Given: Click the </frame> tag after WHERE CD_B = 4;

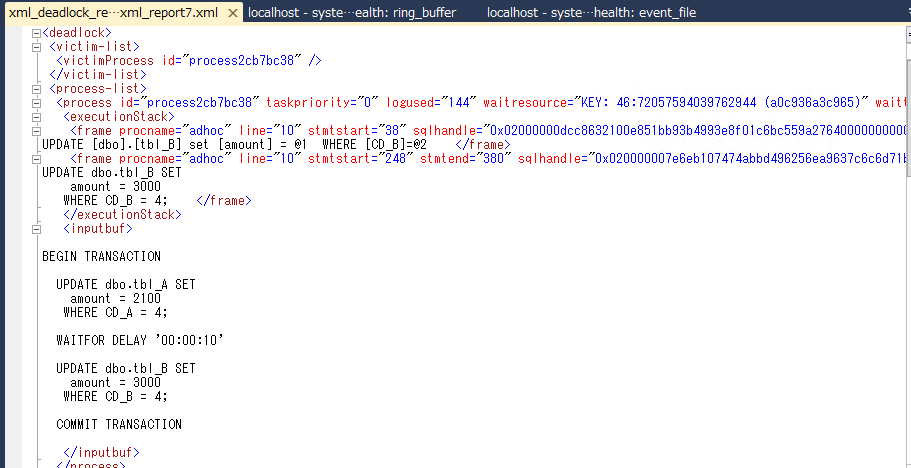Looking at the screenshot, I should (x=224, y=200).
